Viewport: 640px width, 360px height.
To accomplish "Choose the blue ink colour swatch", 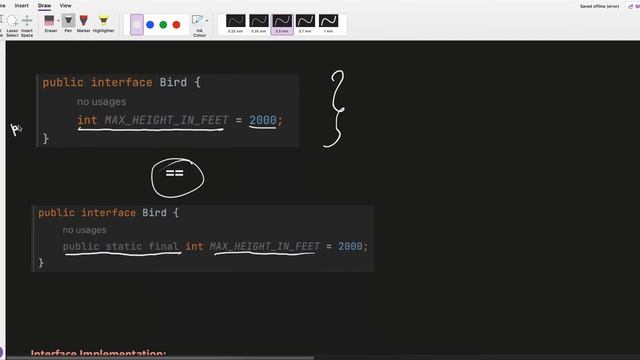I will (x=150, y=24).
